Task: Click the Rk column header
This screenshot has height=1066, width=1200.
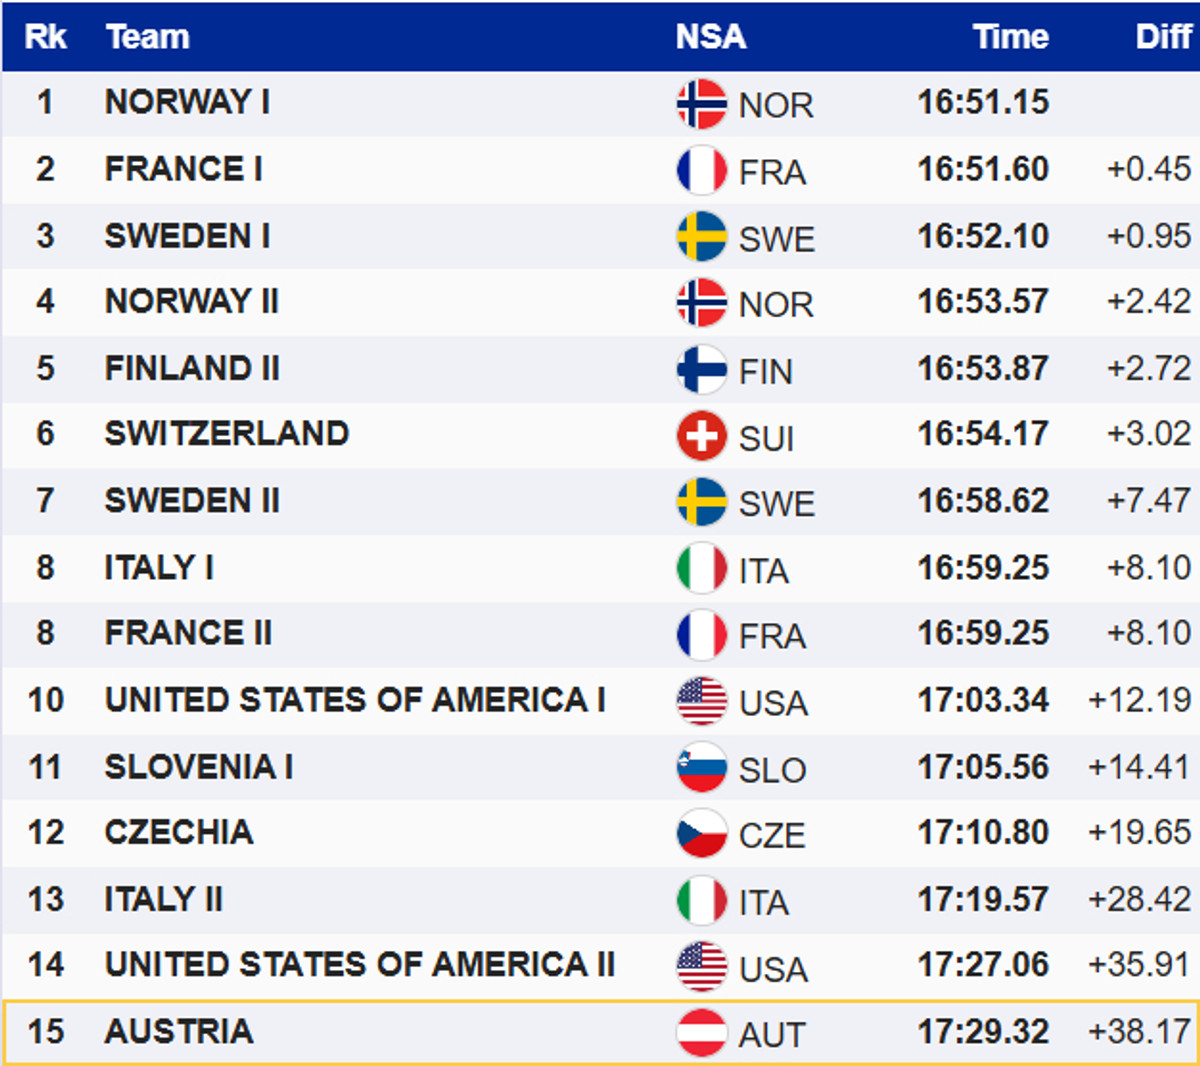Action: 45,37
